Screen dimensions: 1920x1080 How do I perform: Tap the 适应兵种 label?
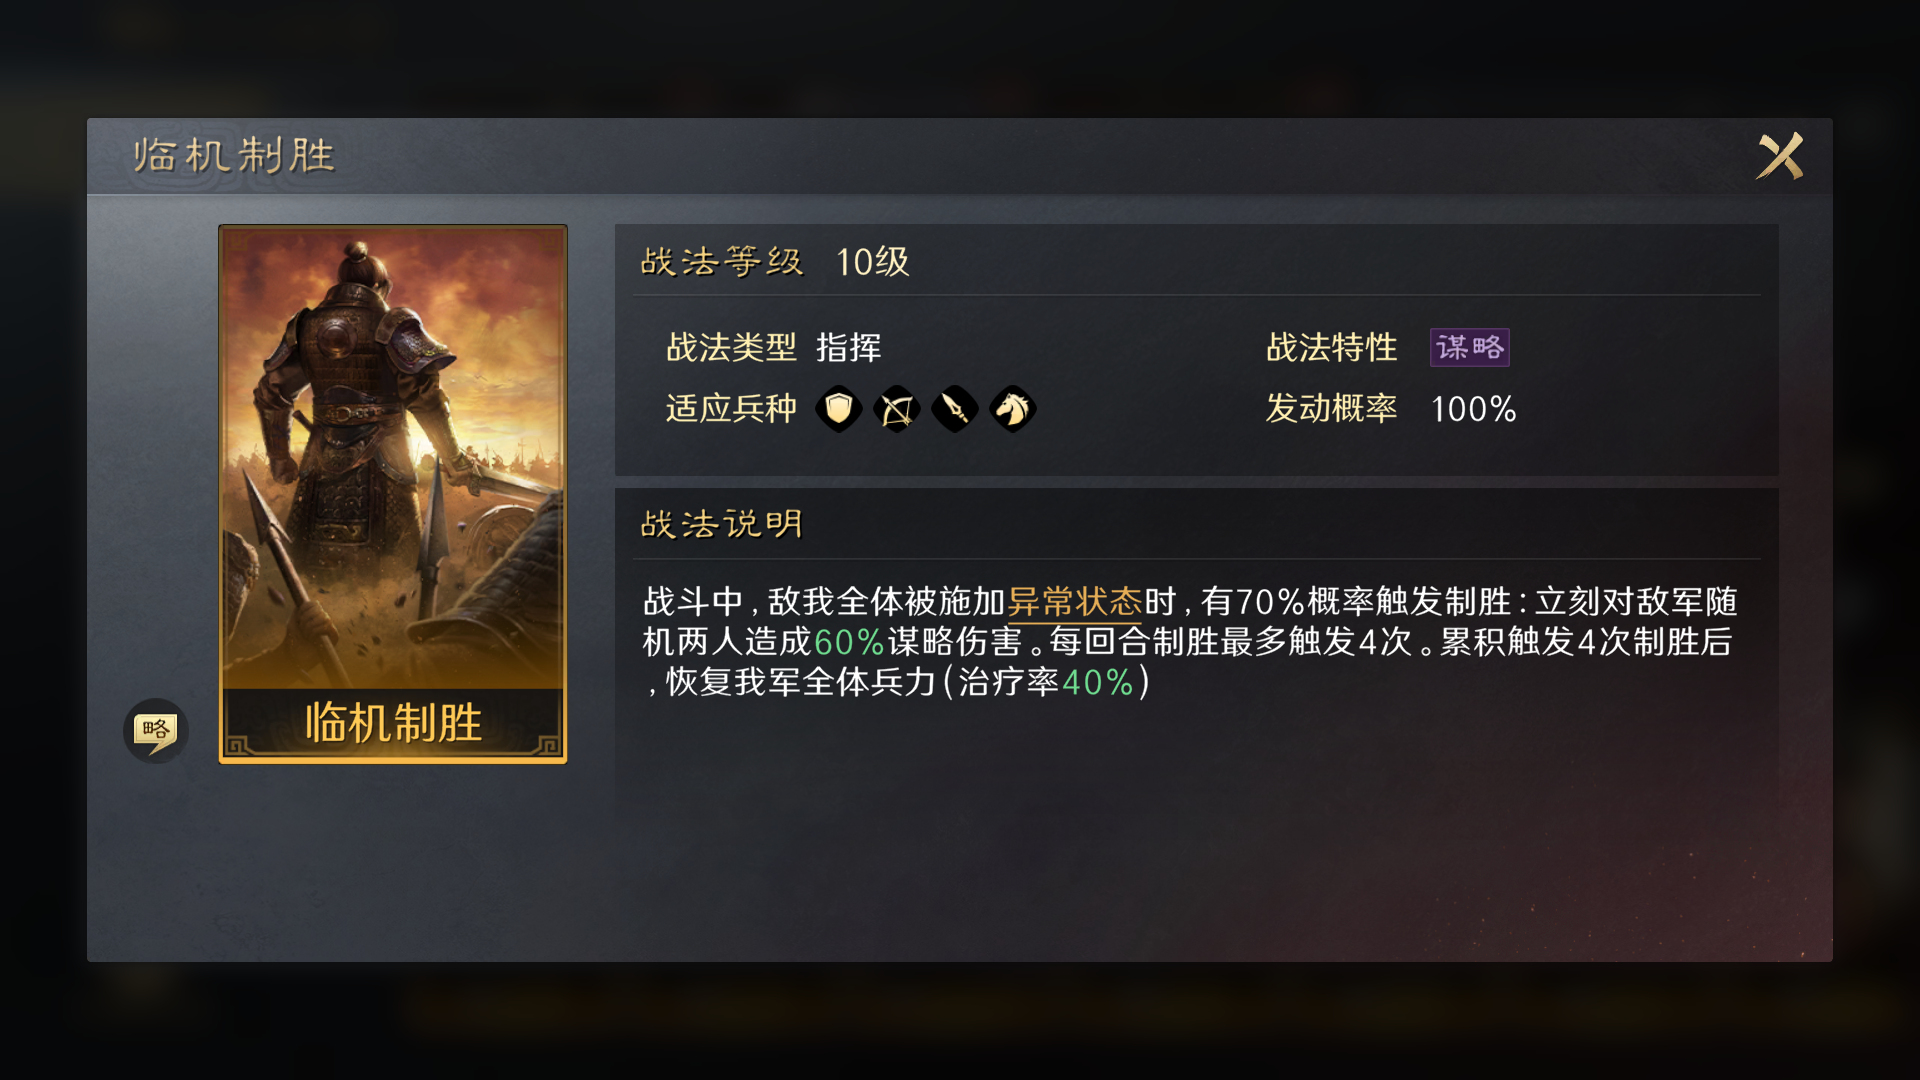click(x=731, y=408)
